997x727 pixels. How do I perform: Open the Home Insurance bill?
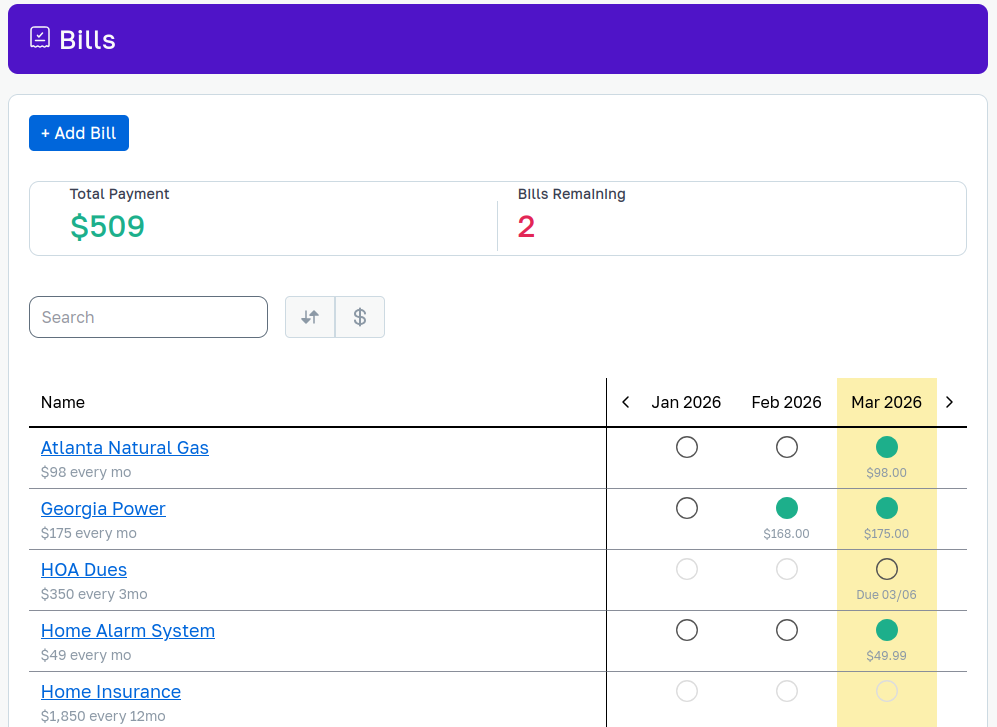(x=110, y=692)
